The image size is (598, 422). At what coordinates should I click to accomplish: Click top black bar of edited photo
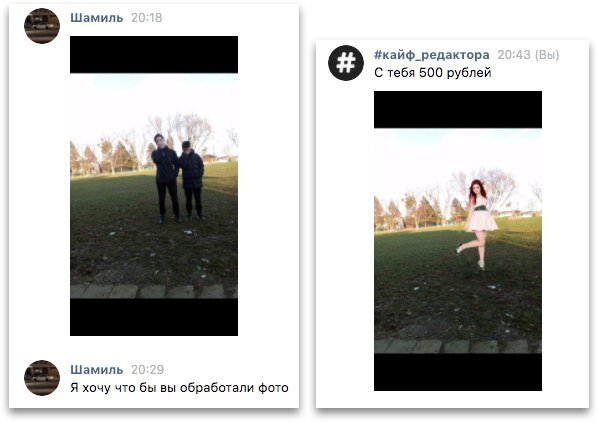pyautogui.click(x=458, y=109)
